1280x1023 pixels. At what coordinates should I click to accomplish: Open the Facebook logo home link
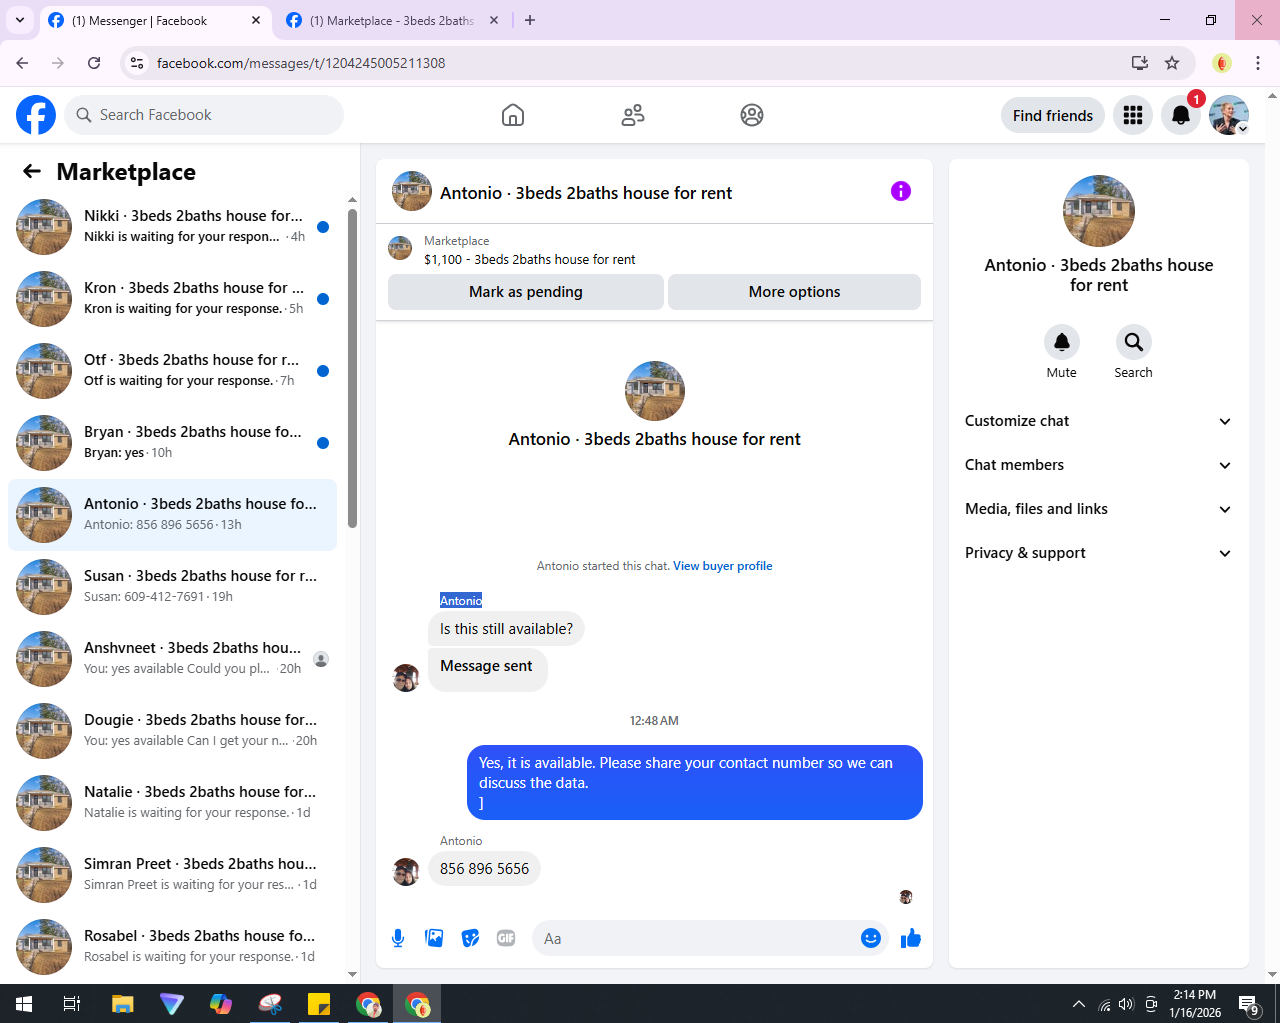point(36,115)
